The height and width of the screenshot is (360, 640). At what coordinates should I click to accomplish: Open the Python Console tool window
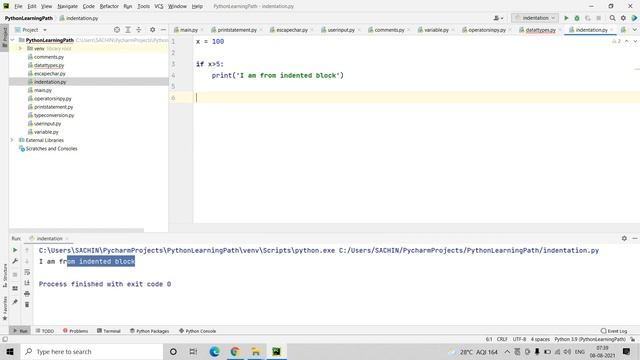coord(198,331)
